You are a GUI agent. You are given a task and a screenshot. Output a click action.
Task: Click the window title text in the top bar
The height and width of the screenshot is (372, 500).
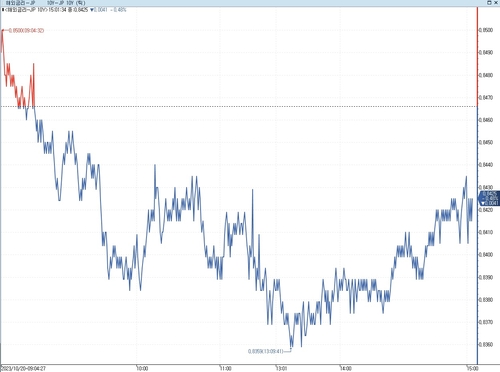click(x=45, y=3)
